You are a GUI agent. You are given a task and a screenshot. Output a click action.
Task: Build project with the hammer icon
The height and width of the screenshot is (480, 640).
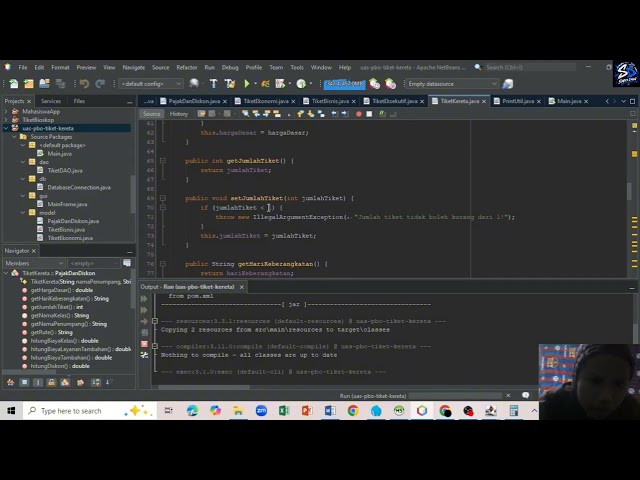(x=213, y=84)
